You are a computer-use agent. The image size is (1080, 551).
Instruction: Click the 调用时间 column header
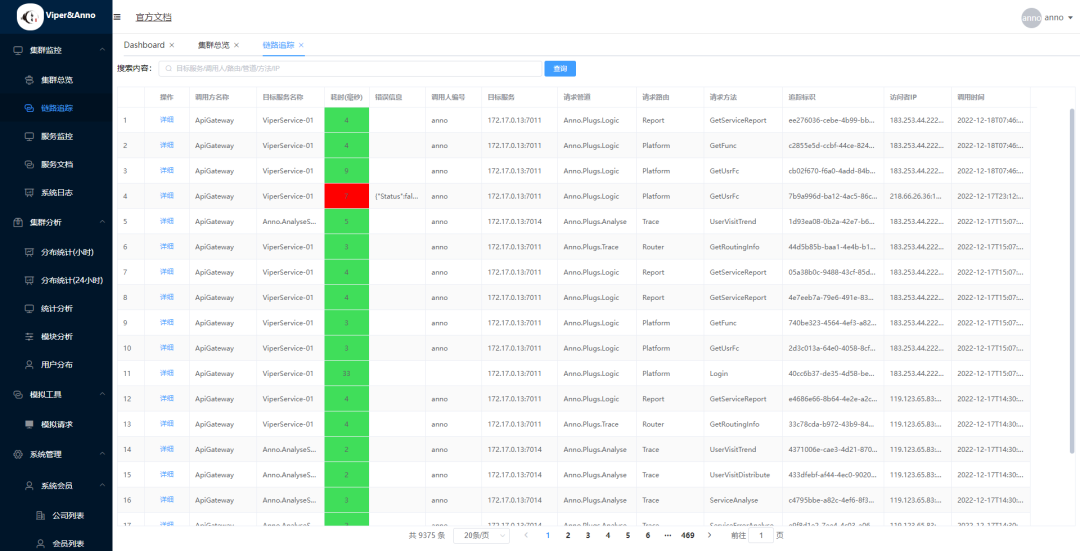tap(990, 97)
